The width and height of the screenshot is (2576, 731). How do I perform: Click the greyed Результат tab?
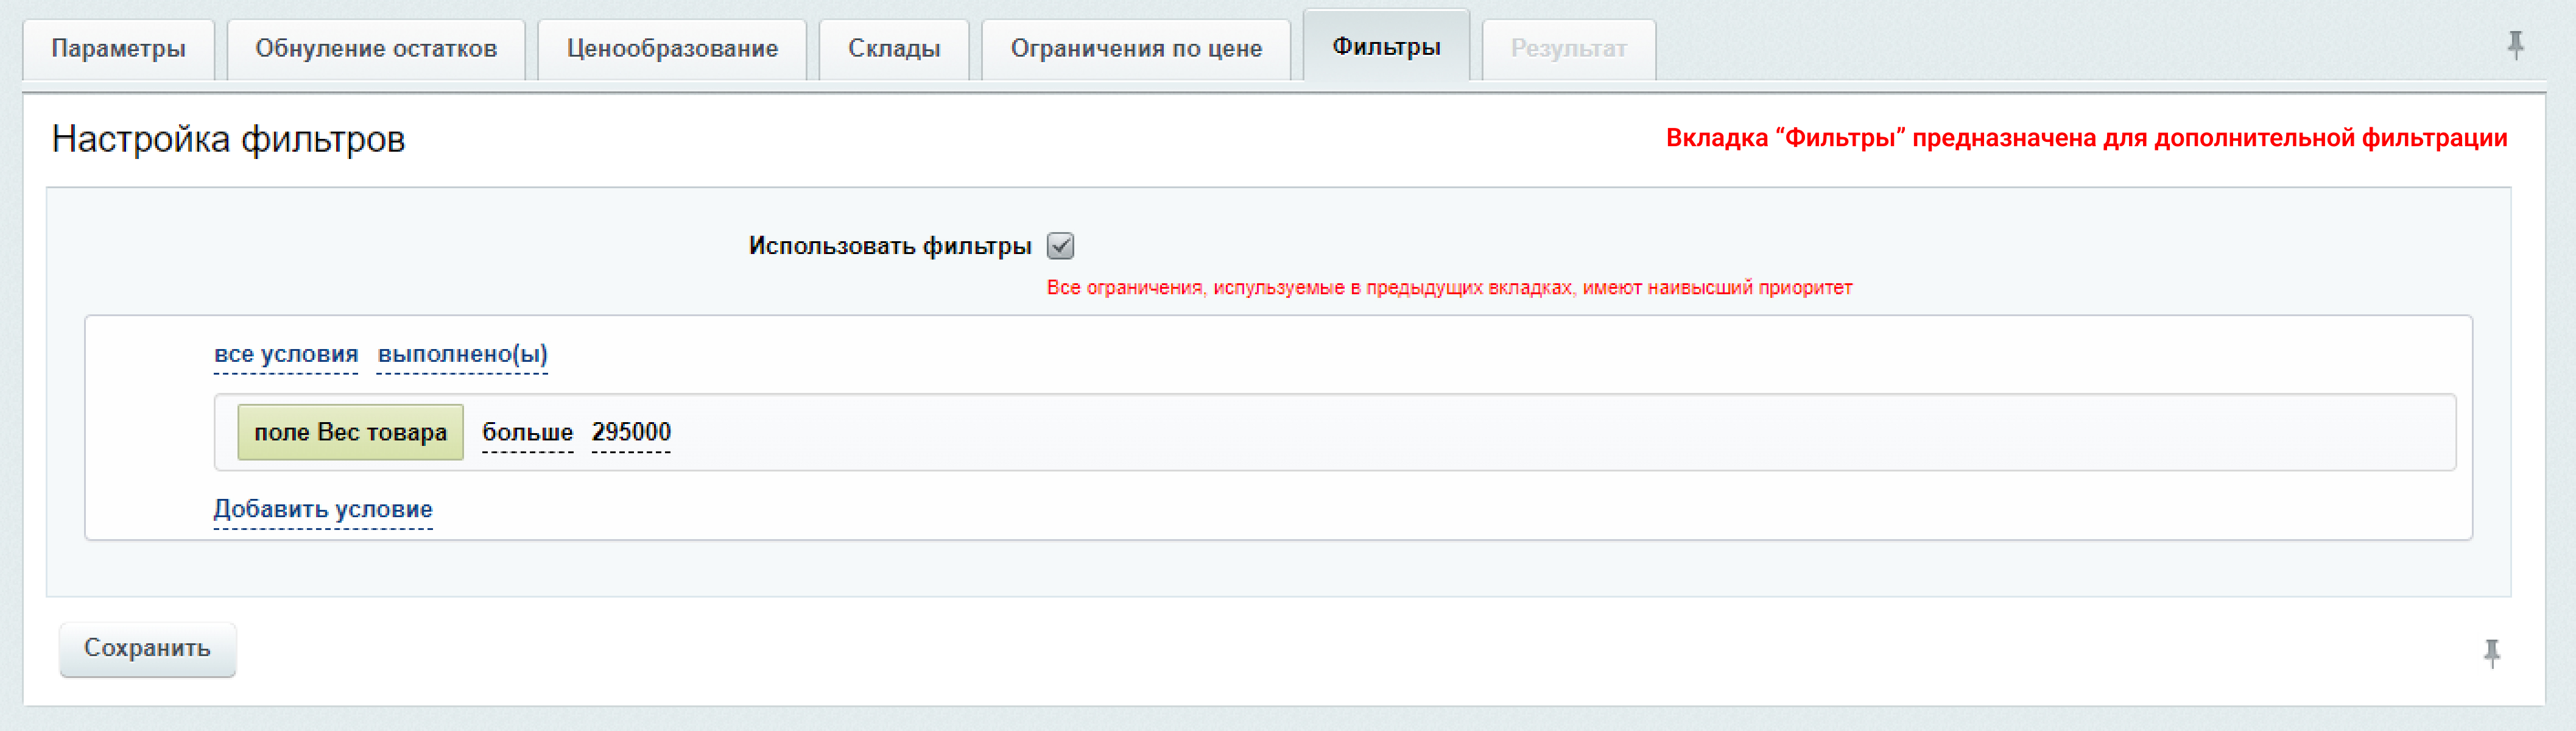point(1568,49)
